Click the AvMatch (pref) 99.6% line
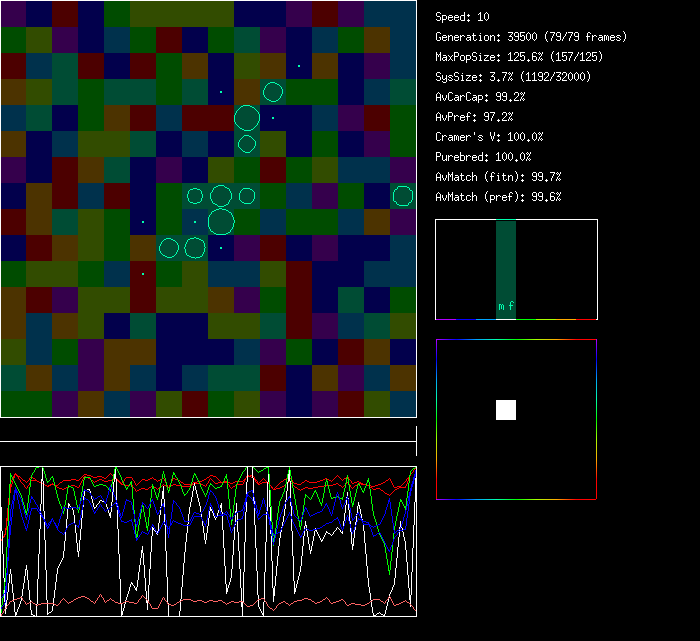Screen dimensions: 700x641 coord(498,197)
